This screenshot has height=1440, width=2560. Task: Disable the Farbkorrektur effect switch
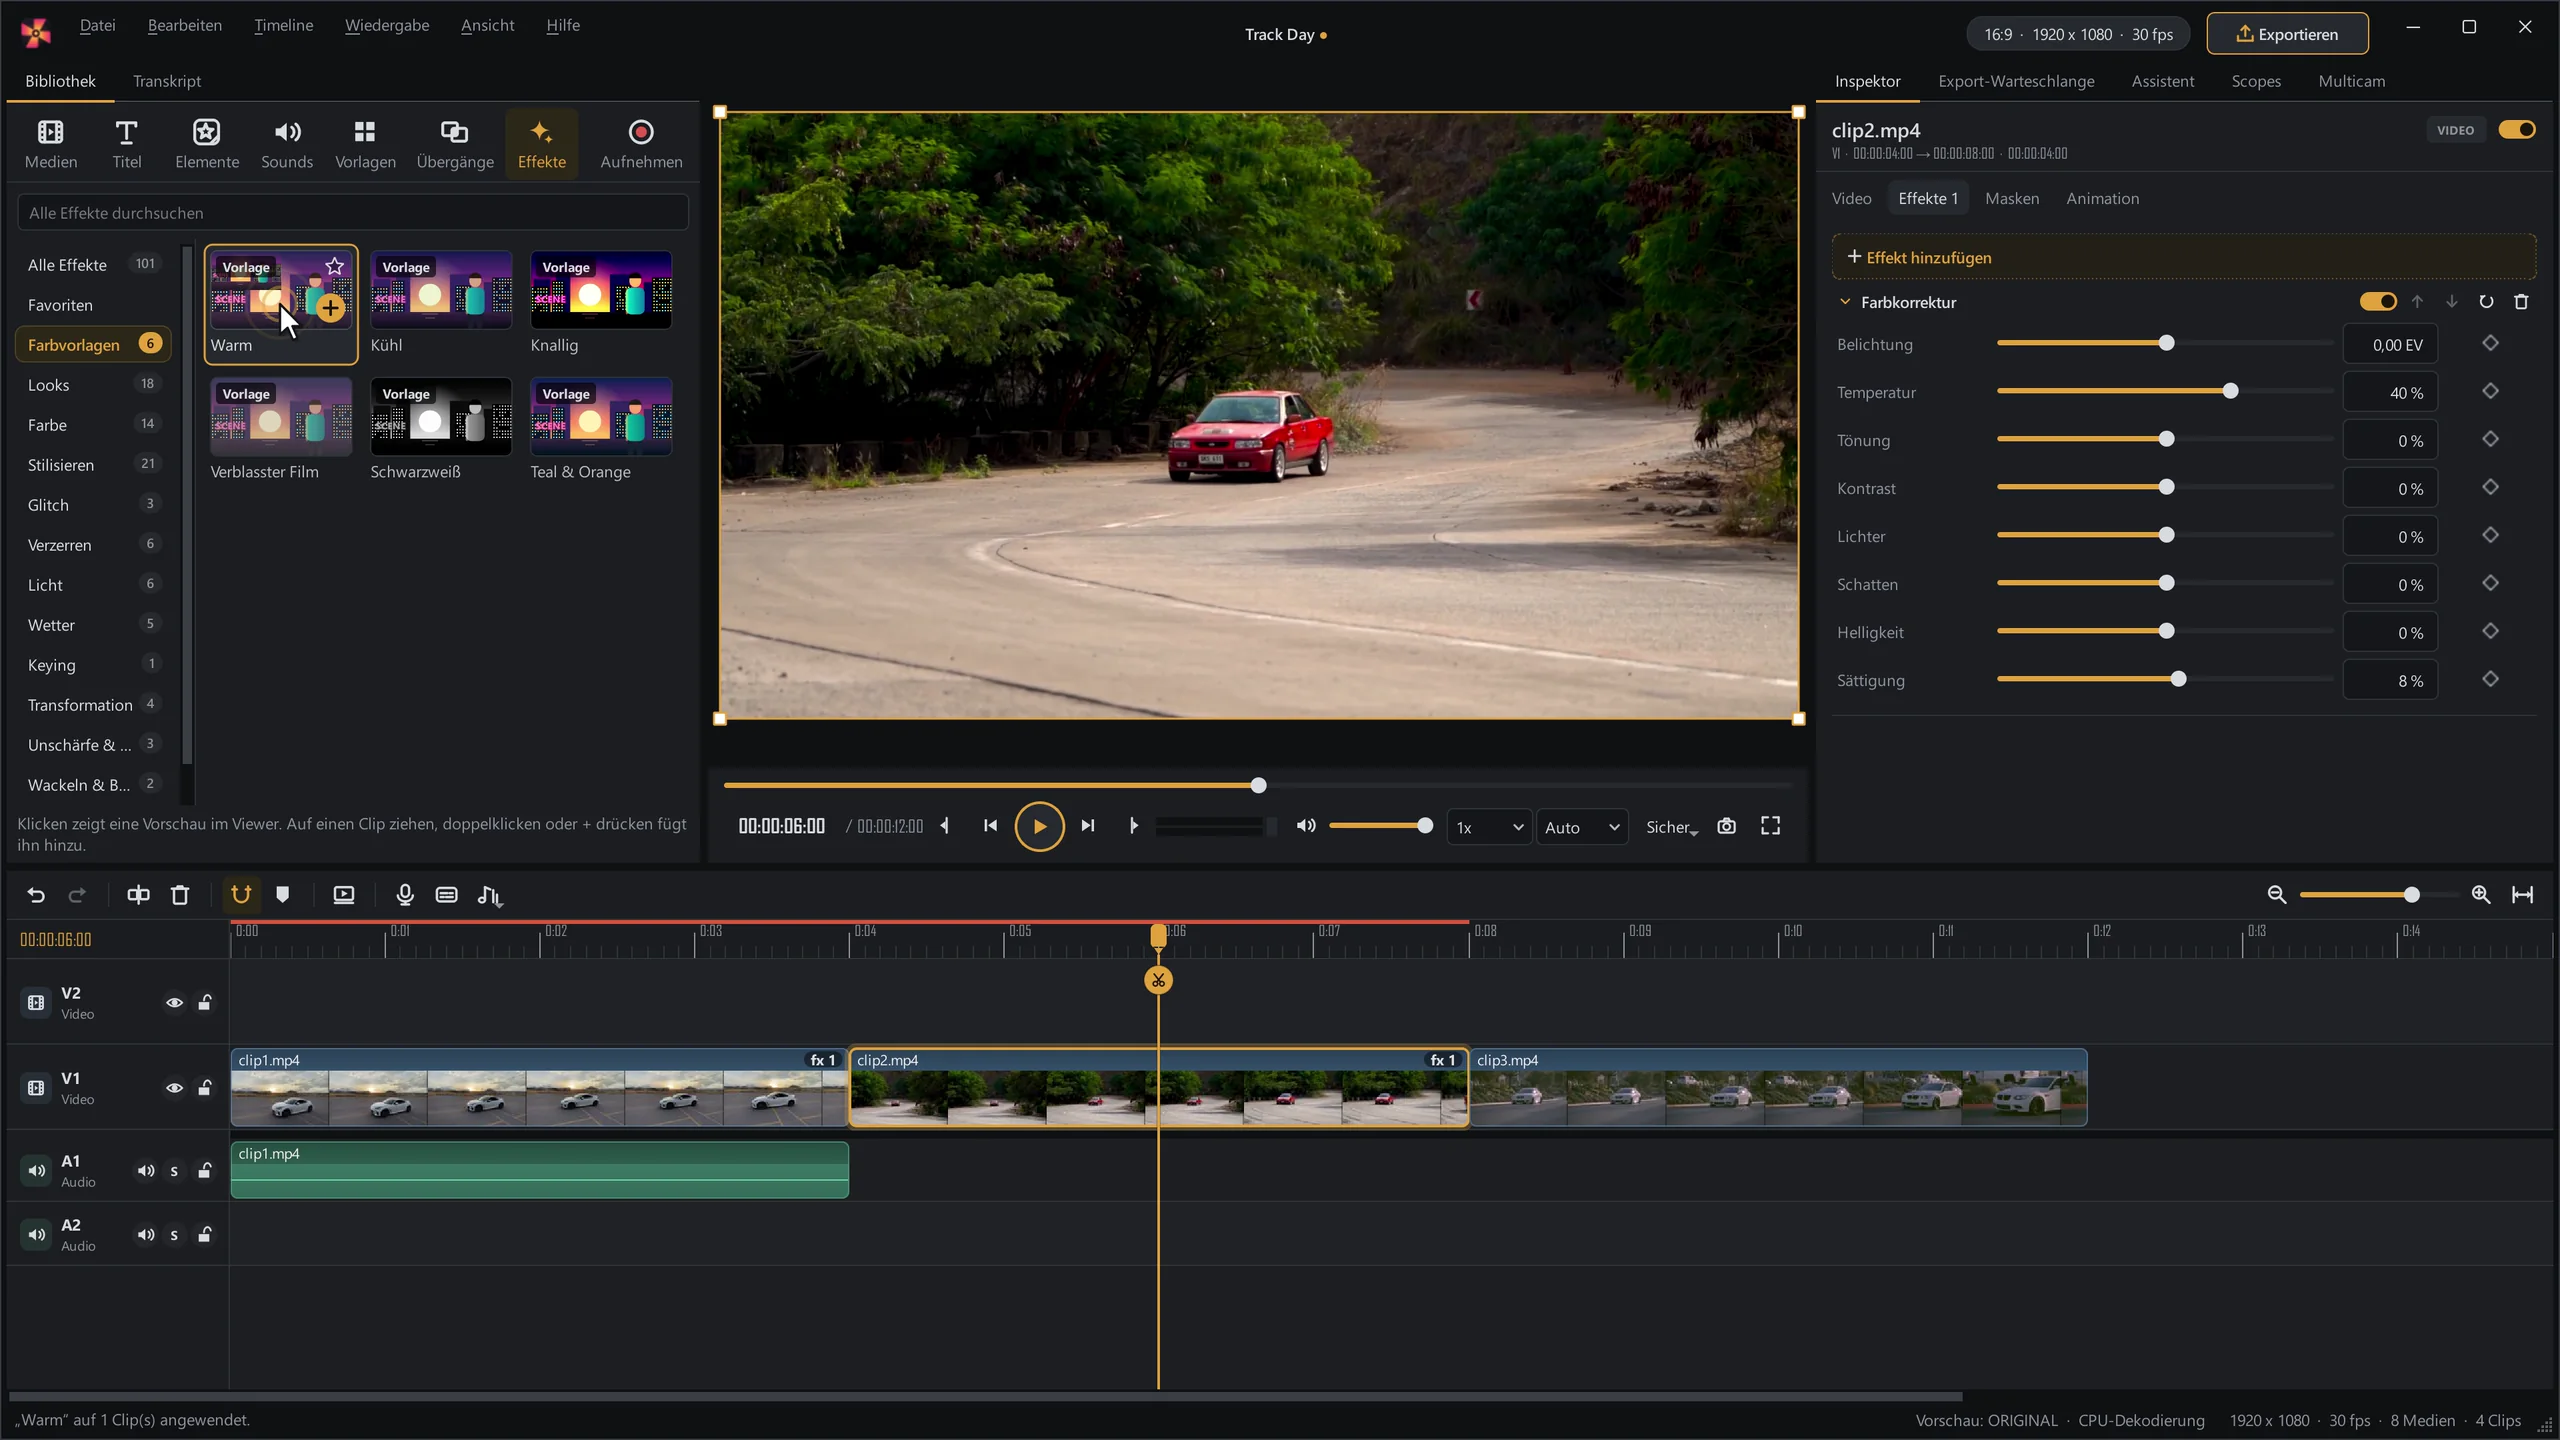(2378, 302)
